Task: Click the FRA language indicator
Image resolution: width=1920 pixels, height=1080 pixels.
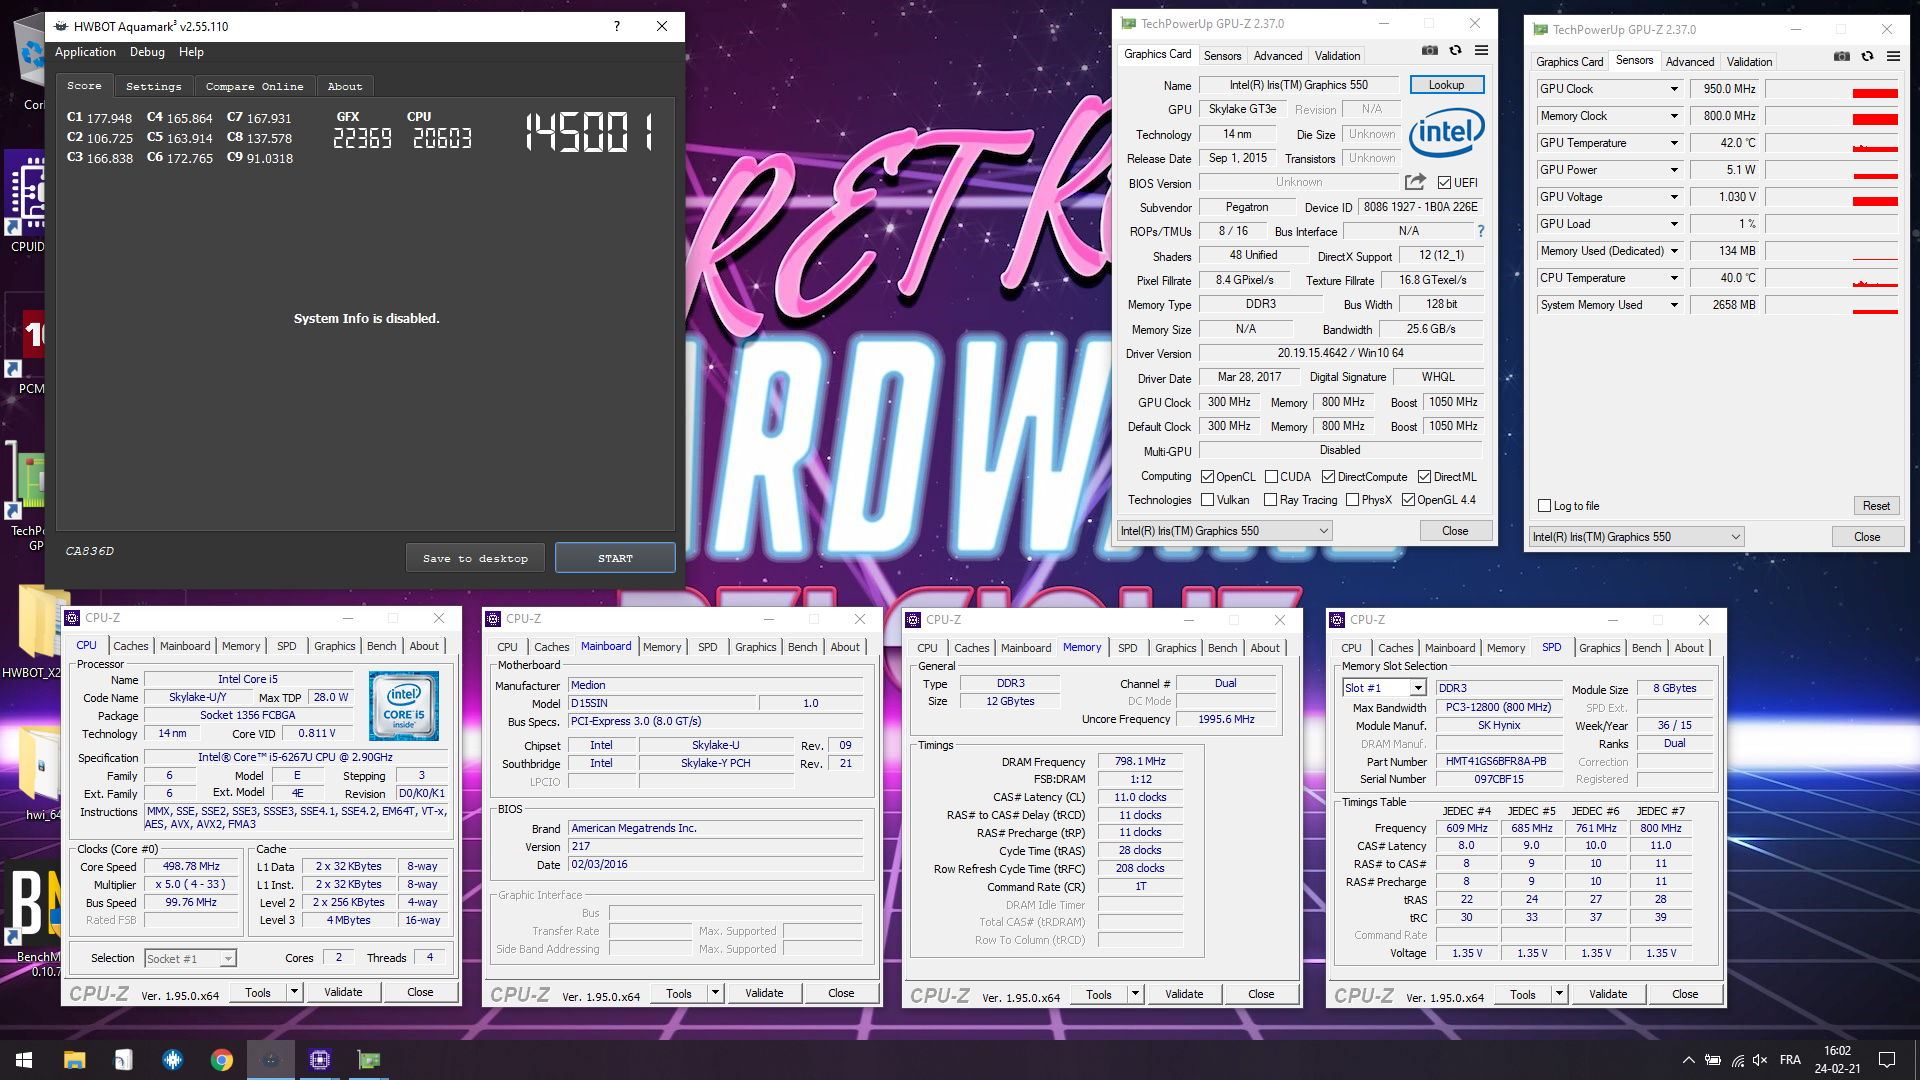Action: tap(1790, 1060)
